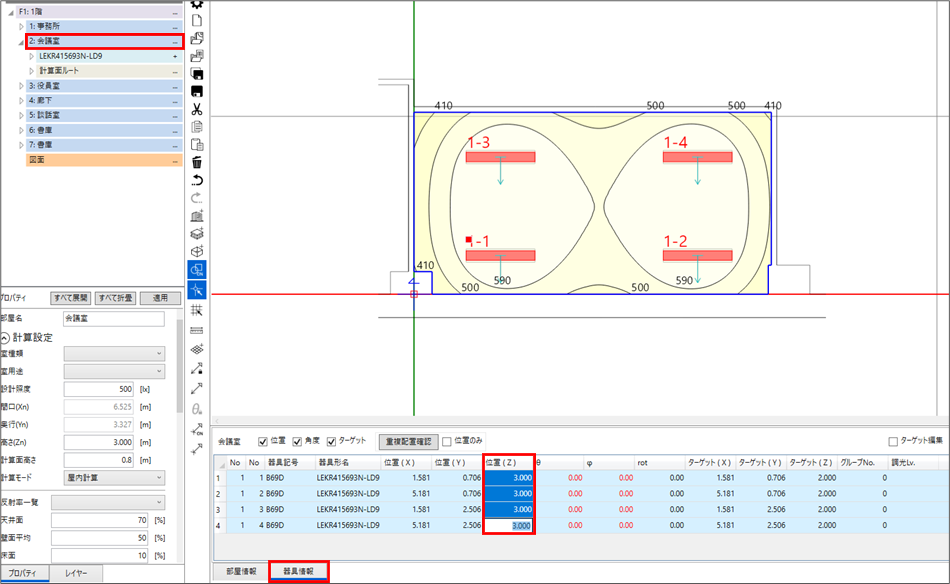This screenshot has width=950, height=584.
Task: Click the copy icon
Action: [197, 127]
